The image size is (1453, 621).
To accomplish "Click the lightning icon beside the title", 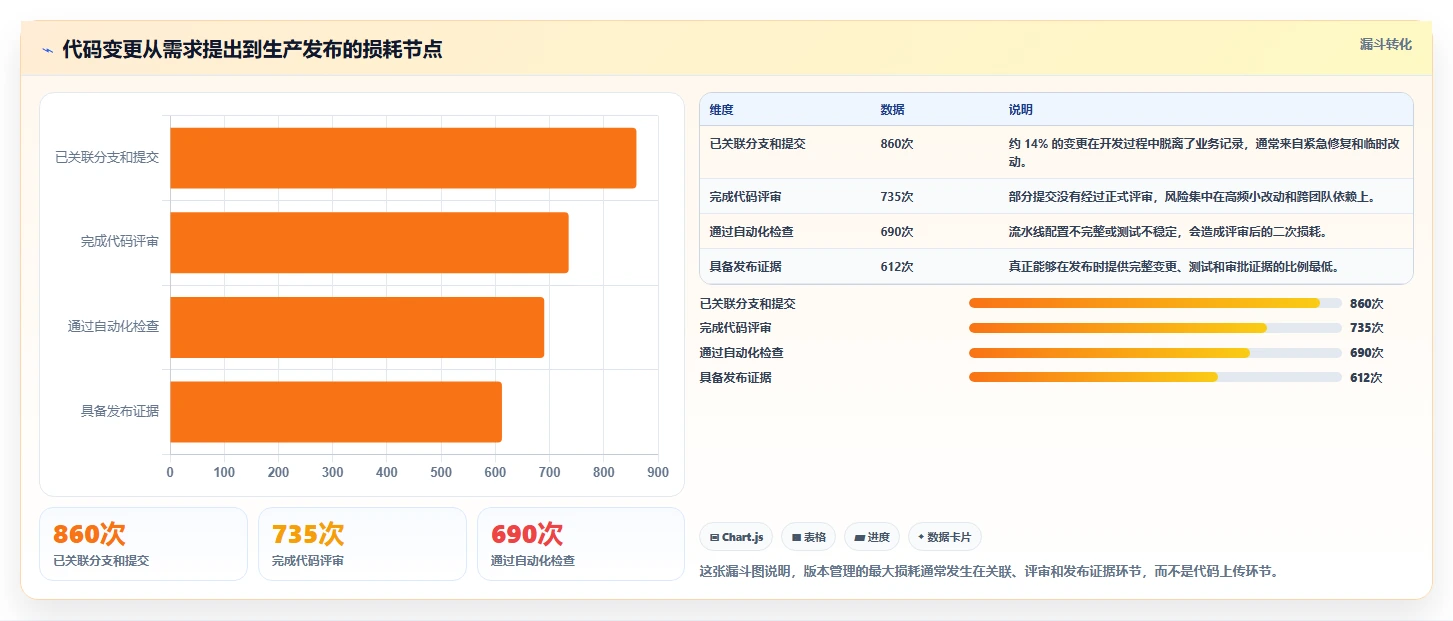I will [47, 50].
